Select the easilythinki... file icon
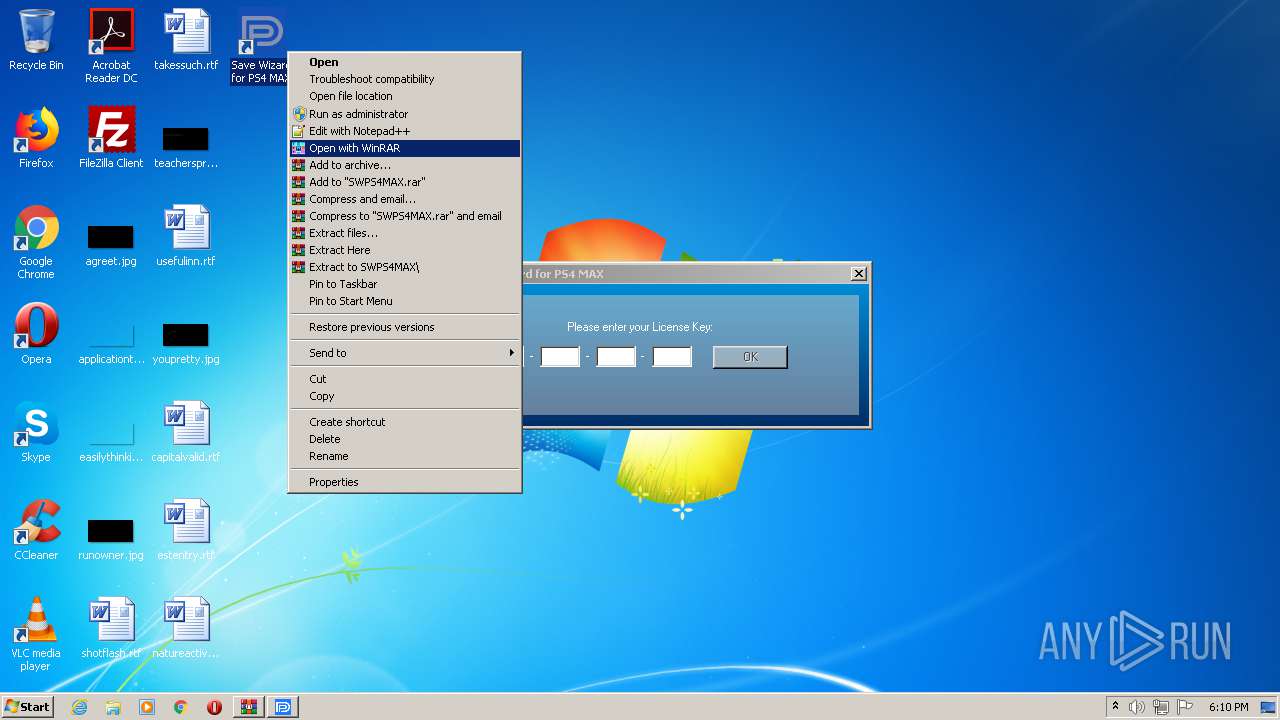Image resolution: width=1280 pixels, height=720 pixels. 111,440
